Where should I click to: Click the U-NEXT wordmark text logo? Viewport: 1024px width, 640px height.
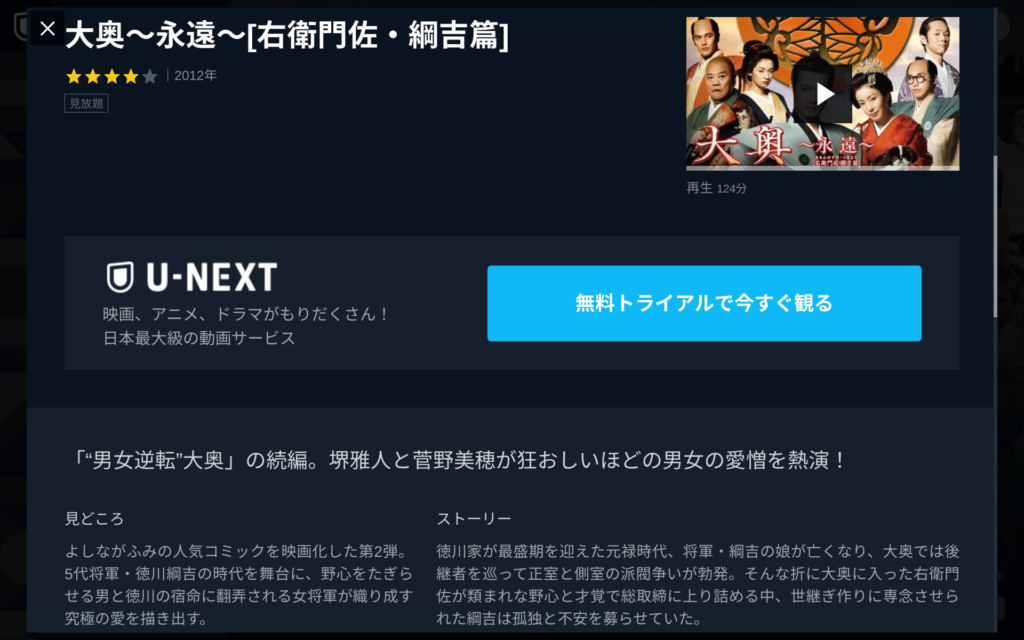[212, 277]
